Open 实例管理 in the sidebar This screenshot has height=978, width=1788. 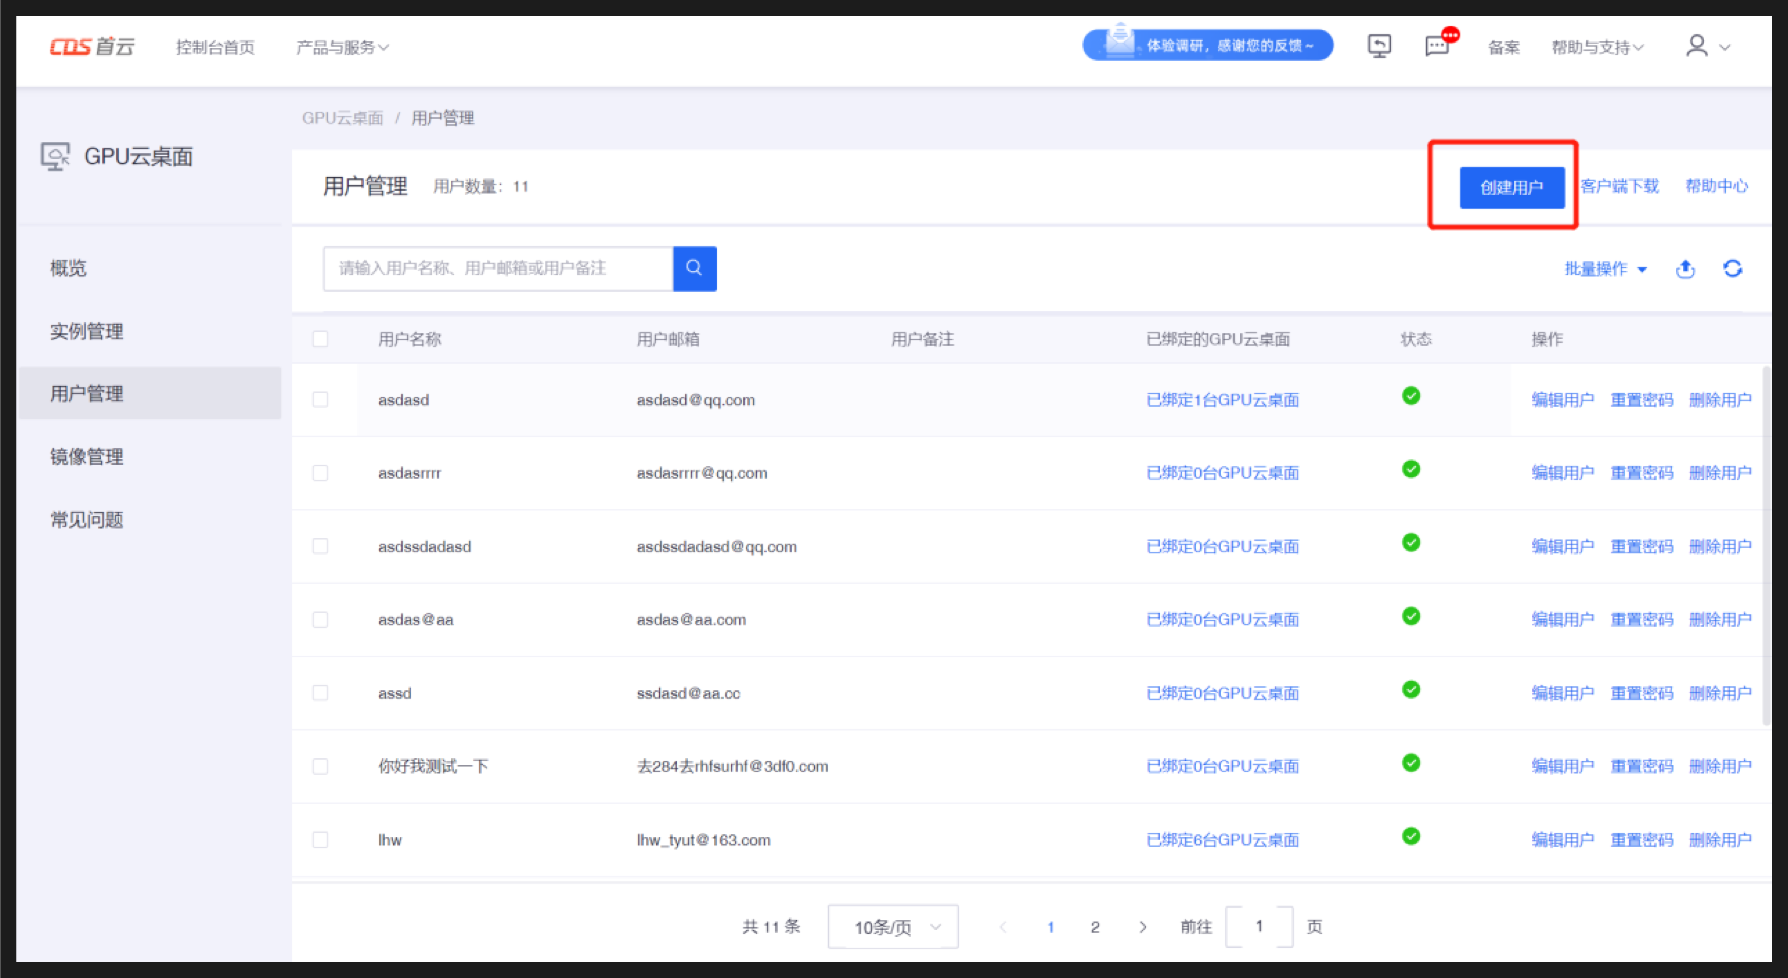click(87, 331)
